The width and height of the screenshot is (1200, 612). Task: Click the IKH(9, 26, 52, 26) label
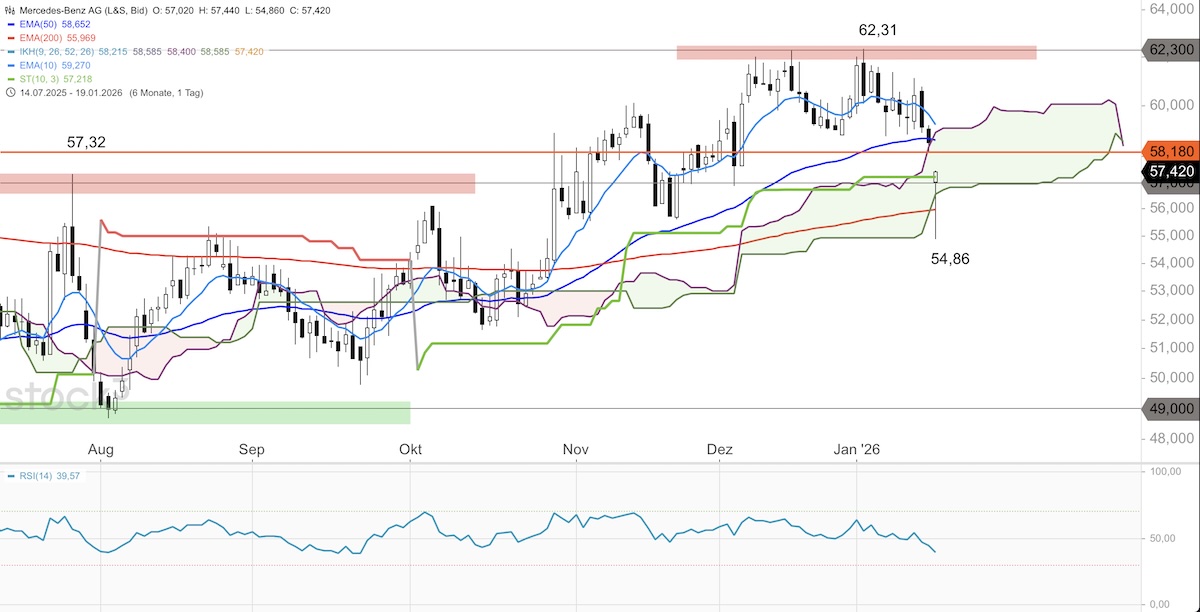click(56, 50)
